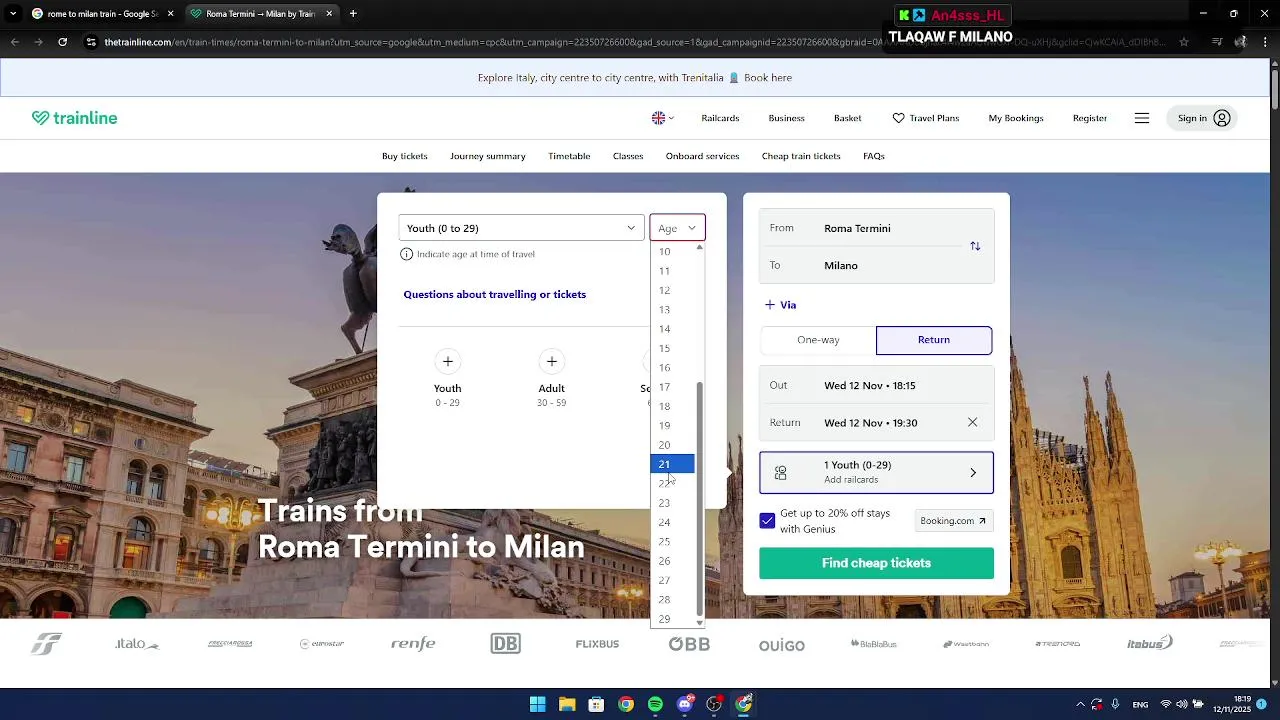The width and height of the screenshot is (1280, 720).
Task: Click the age dropdown list scrollbar
Action: point(699,500)
